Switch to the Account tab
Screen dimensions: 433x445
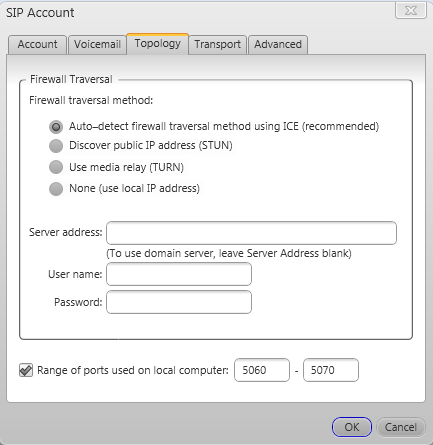point(37,44)
